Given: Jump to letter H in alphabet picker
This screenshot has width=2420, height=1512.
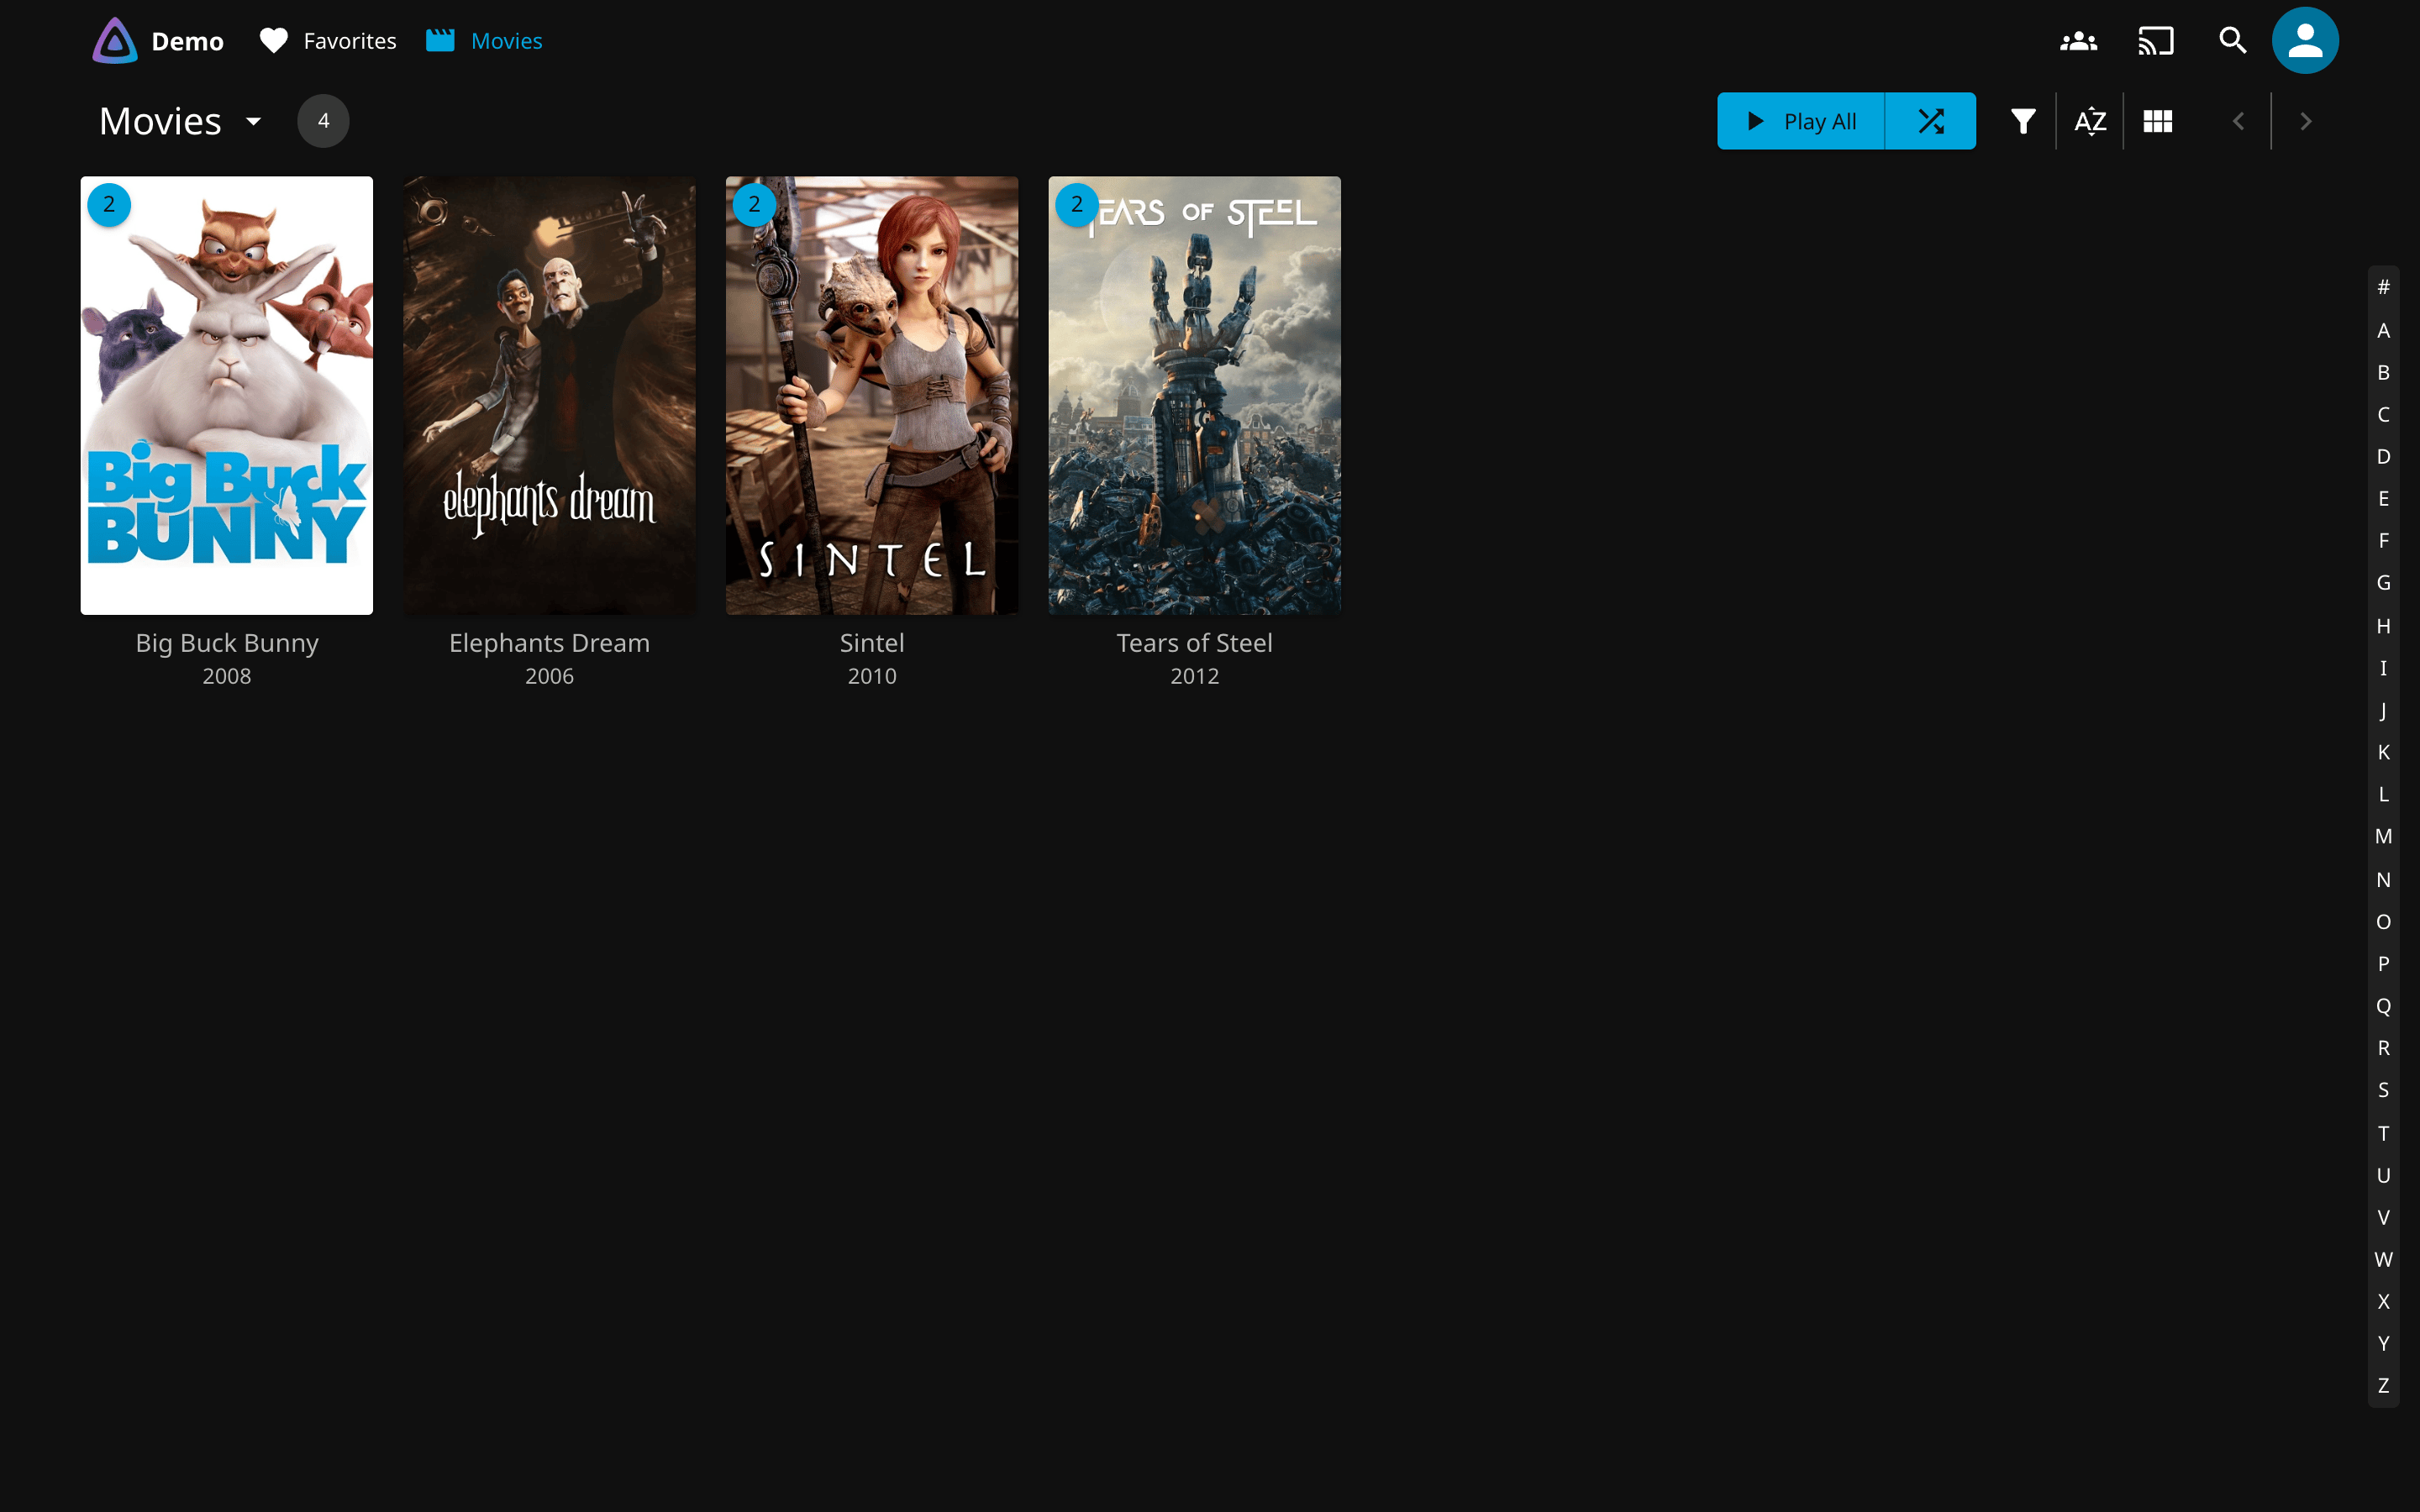Looking at the screenshot, I should tap(2383, 626).
